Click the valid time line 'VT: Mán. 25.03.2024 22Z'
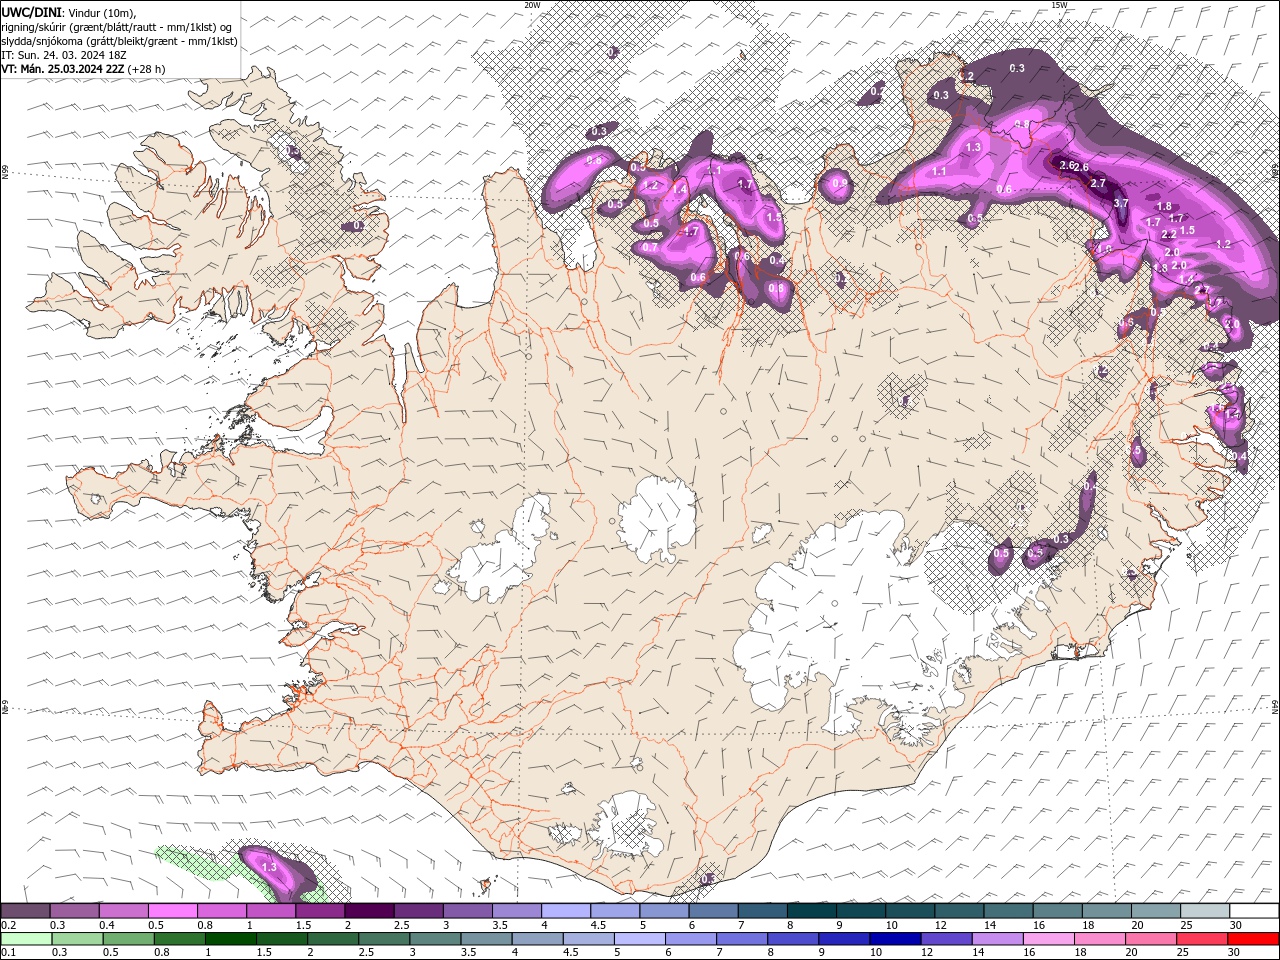 click(x=63, y=69)
